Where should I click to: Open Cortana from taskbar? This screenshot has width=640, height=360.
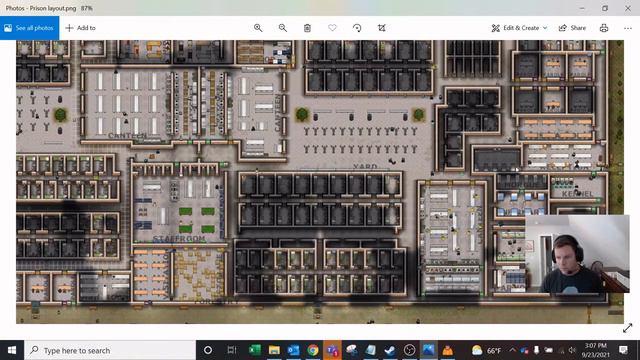[x=208, y=350]
